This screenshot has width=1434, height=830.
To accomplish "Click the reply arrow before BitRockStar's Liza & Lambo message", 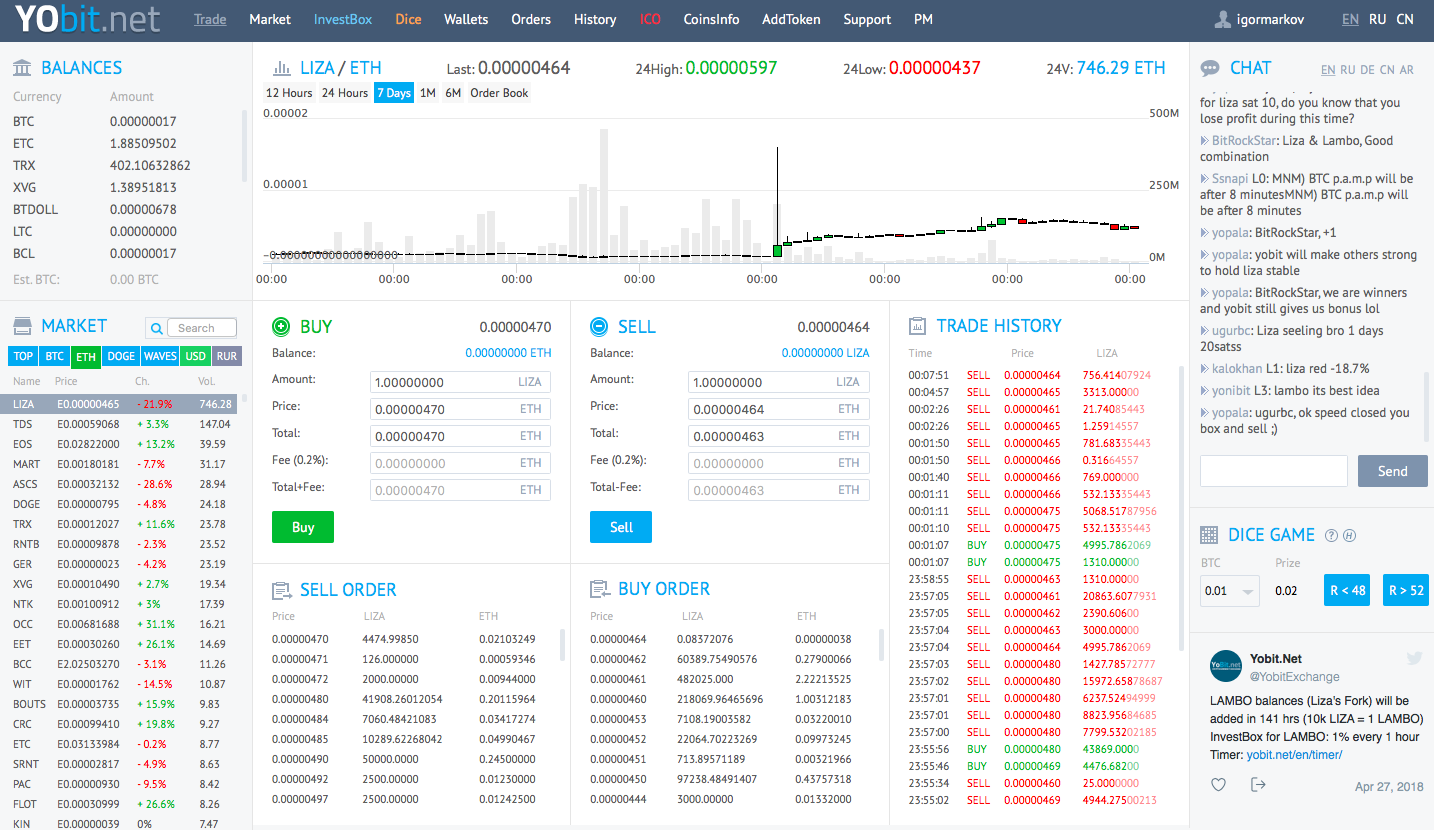I will [1204, 141].
